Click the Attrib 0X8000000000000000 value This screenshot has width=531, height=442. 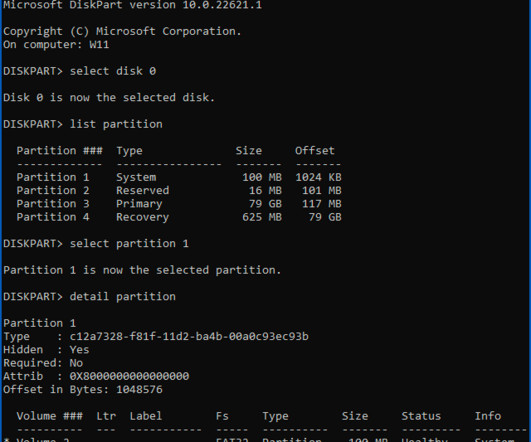pos(129,376)
